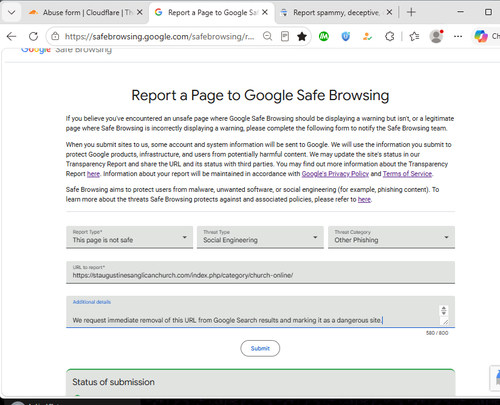Click the browser Back arrow
This screenshot has height=405, width=500.
click(11, 36)
